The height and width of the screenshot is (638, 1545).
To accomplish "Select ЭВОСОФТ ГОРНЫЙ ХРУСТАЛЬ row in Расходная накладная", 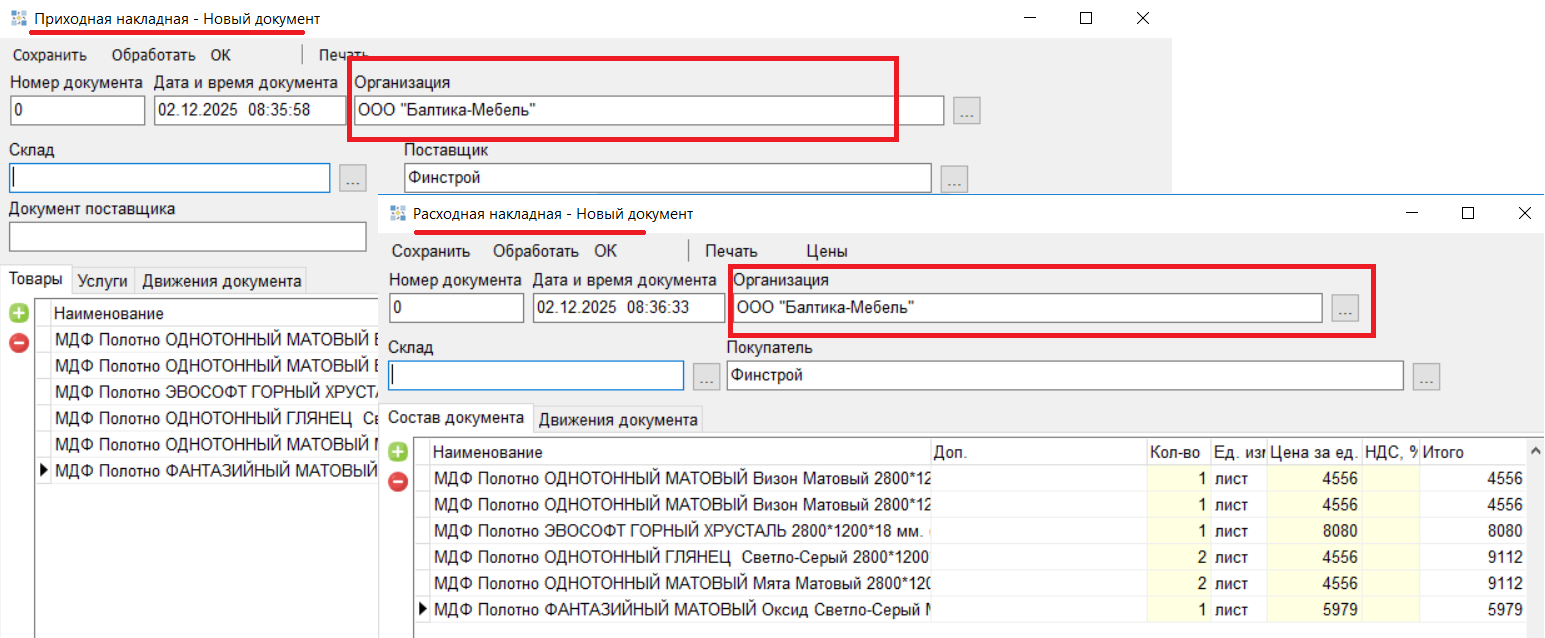I will (680, 531).
